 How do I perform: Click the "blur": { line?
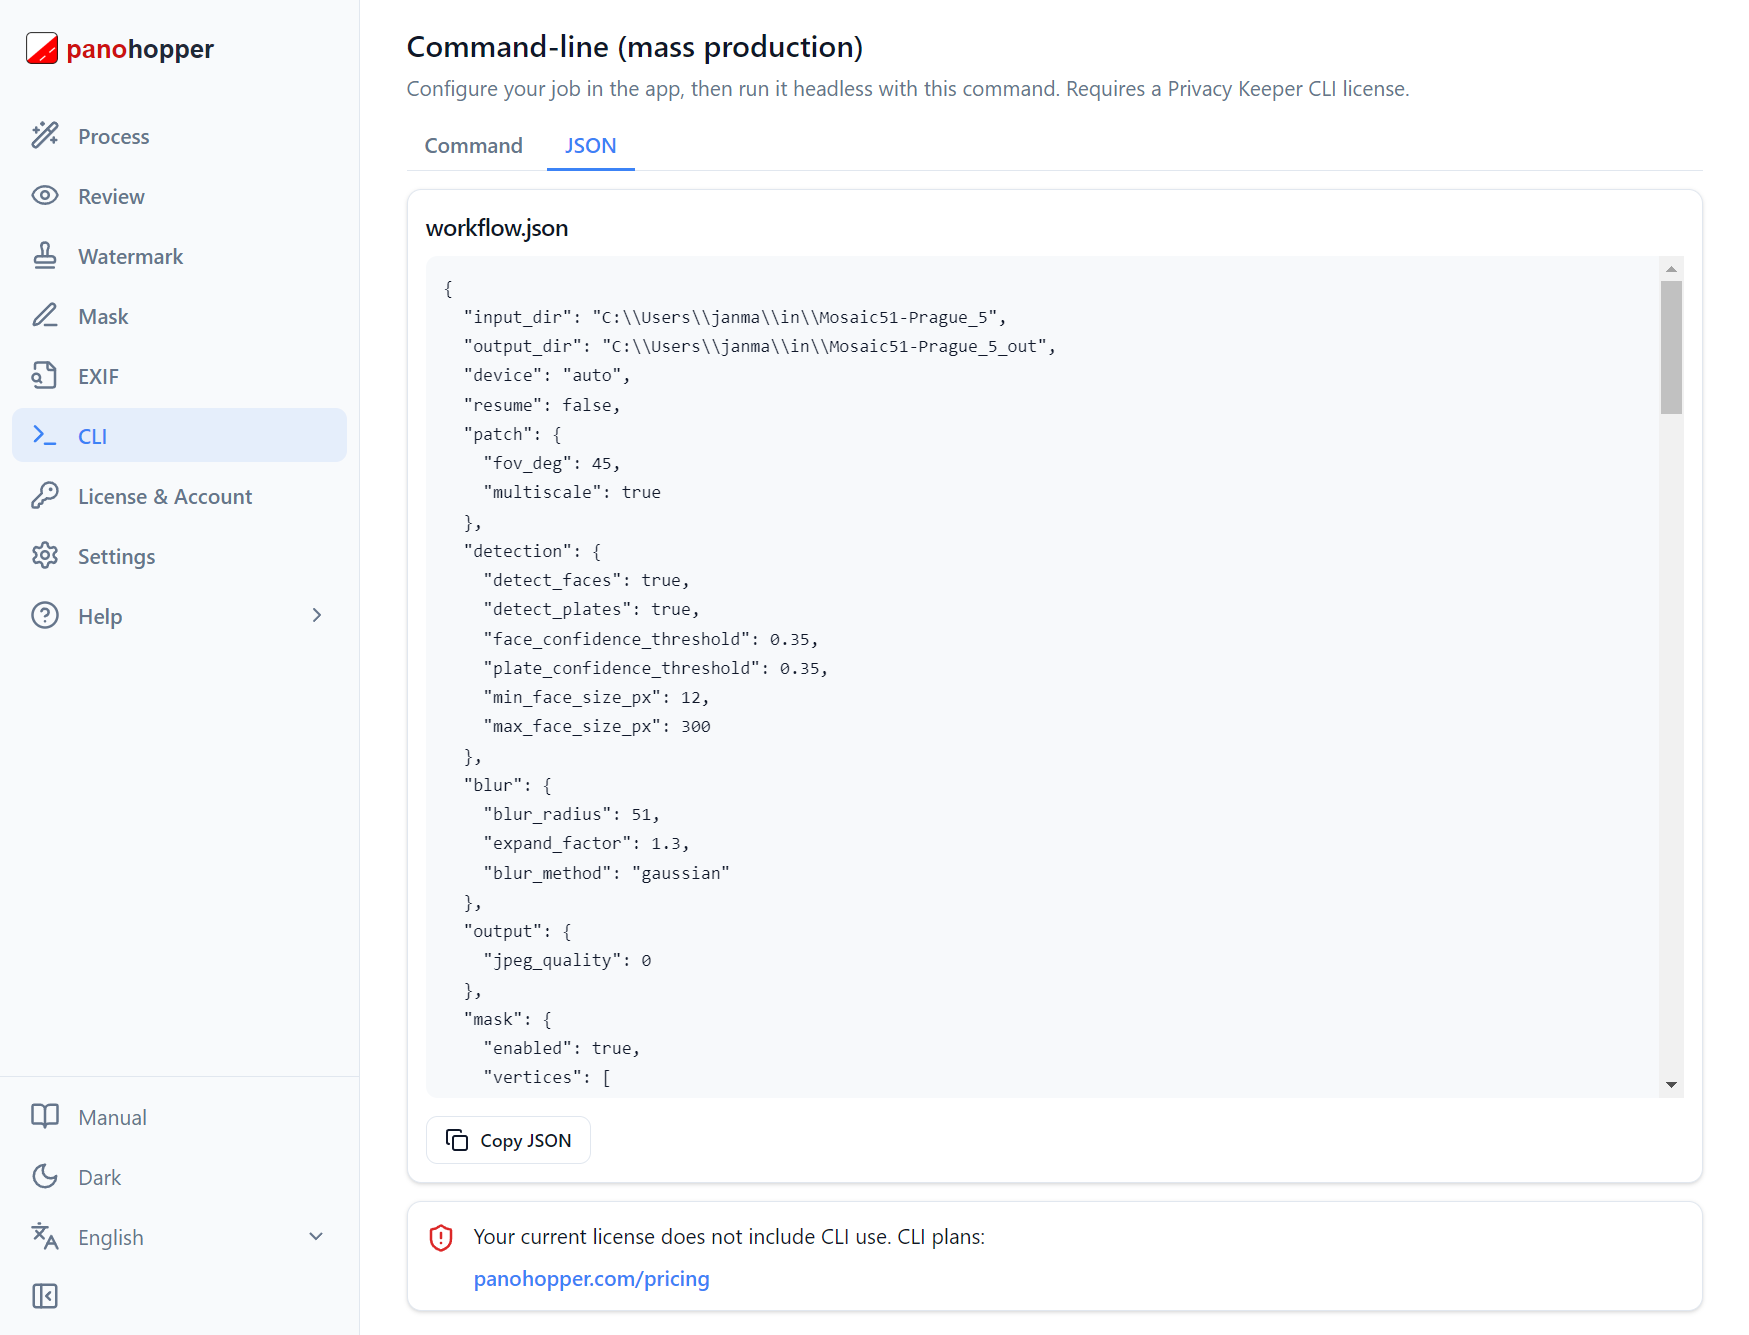click(508, 785)
